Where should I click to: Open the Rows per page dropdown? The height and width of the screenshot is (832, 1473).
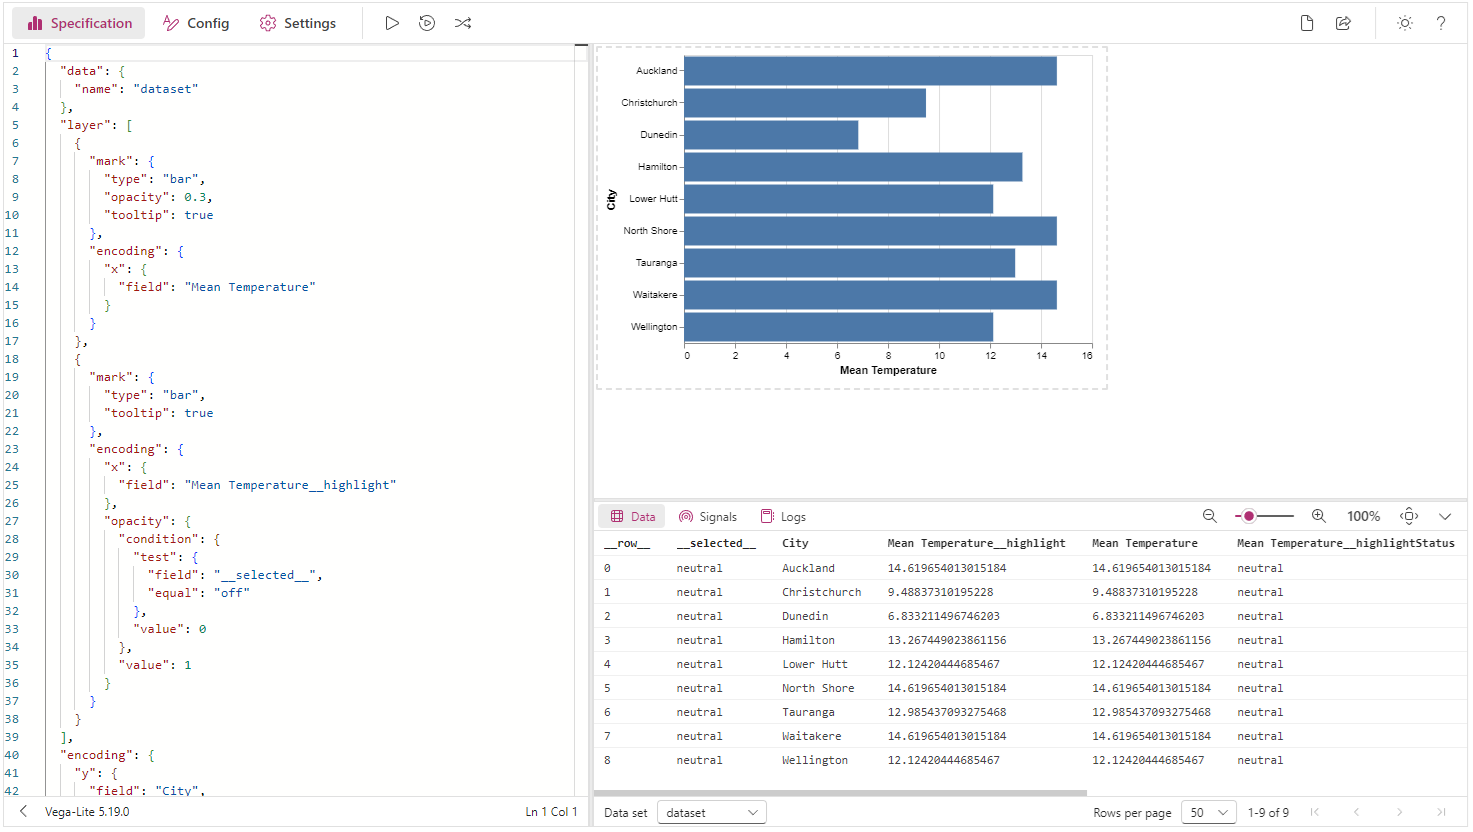(x=1209, y=813)
